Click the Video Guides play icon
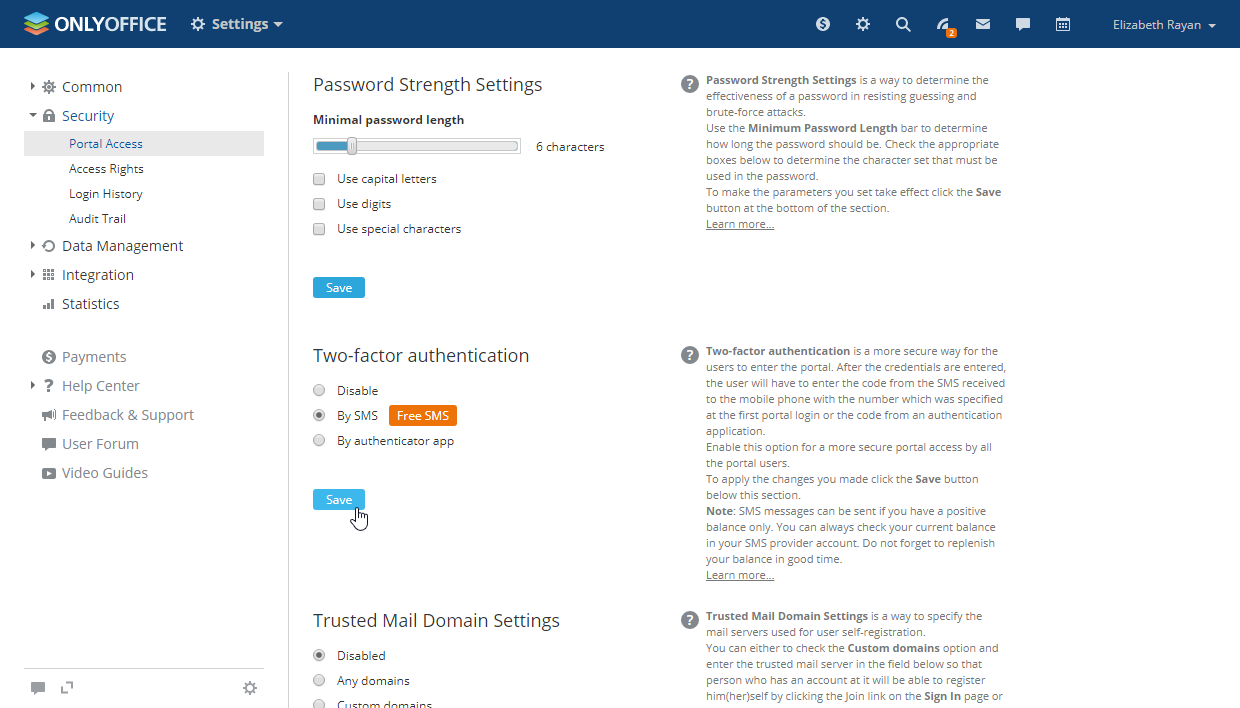 49,473
